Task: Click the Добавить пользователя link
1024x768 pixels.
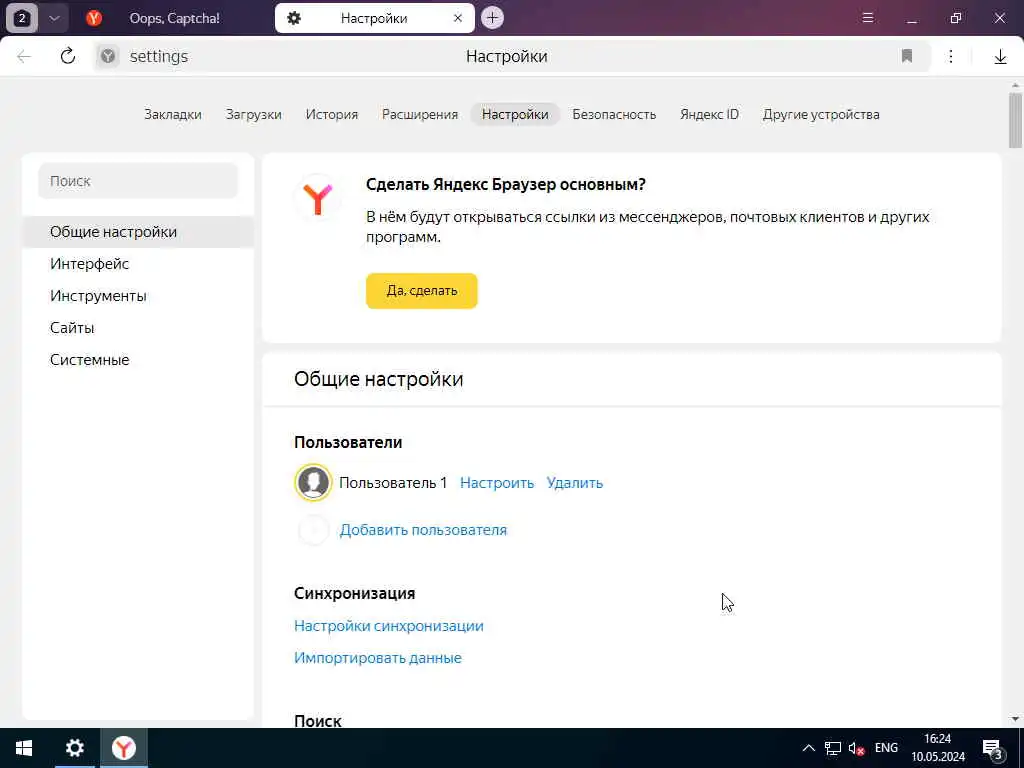Action: coord(423,530)
